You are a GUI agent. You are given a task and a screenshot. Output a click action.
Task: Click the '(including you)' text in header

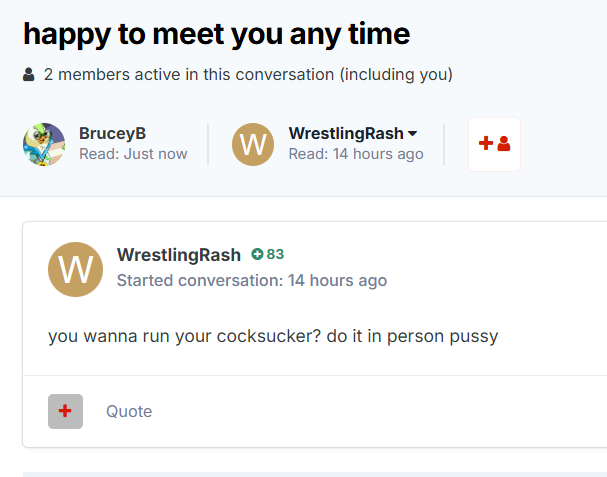(396, 75)
